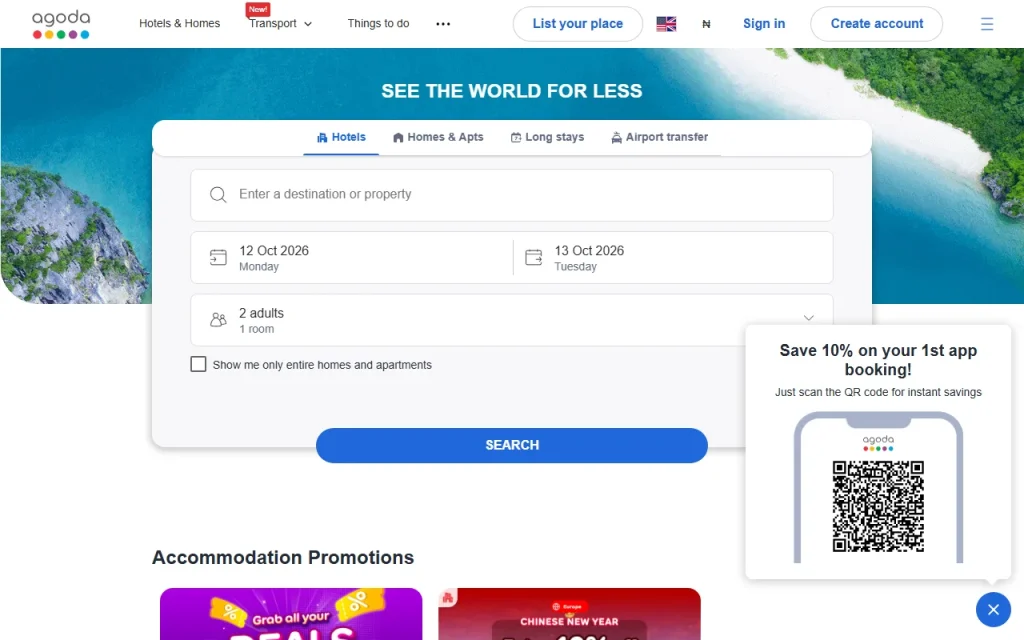Click the QR code image

pos(878,506)
